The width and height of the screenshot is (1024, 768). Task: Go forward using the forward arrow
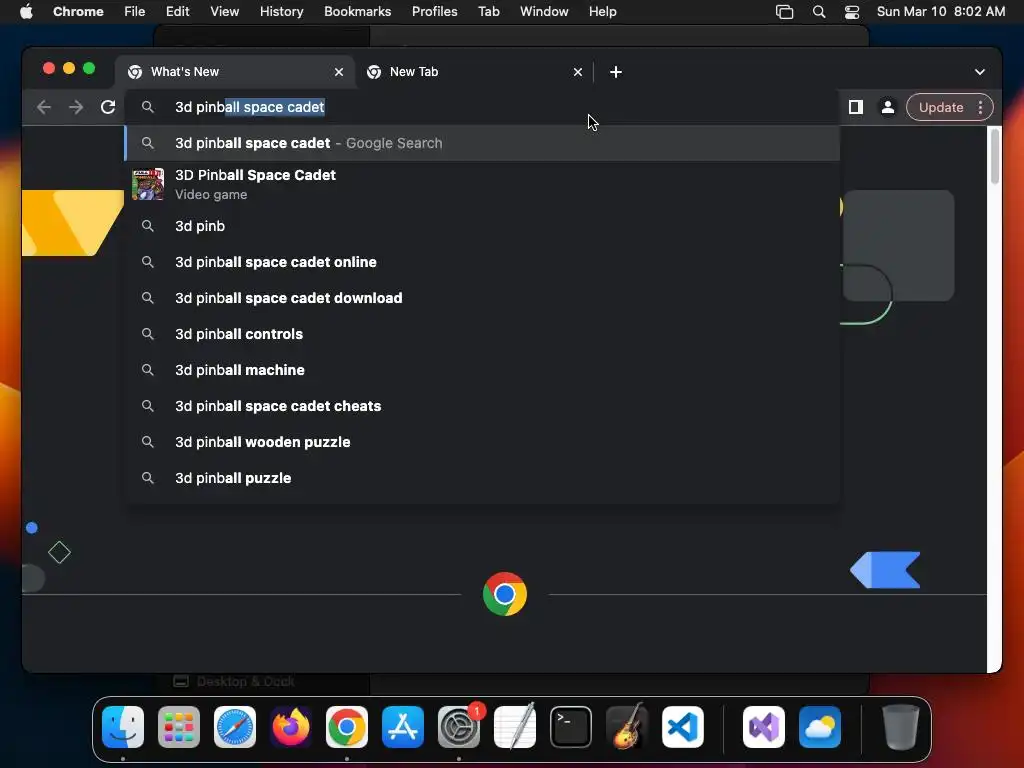point(76,107)
